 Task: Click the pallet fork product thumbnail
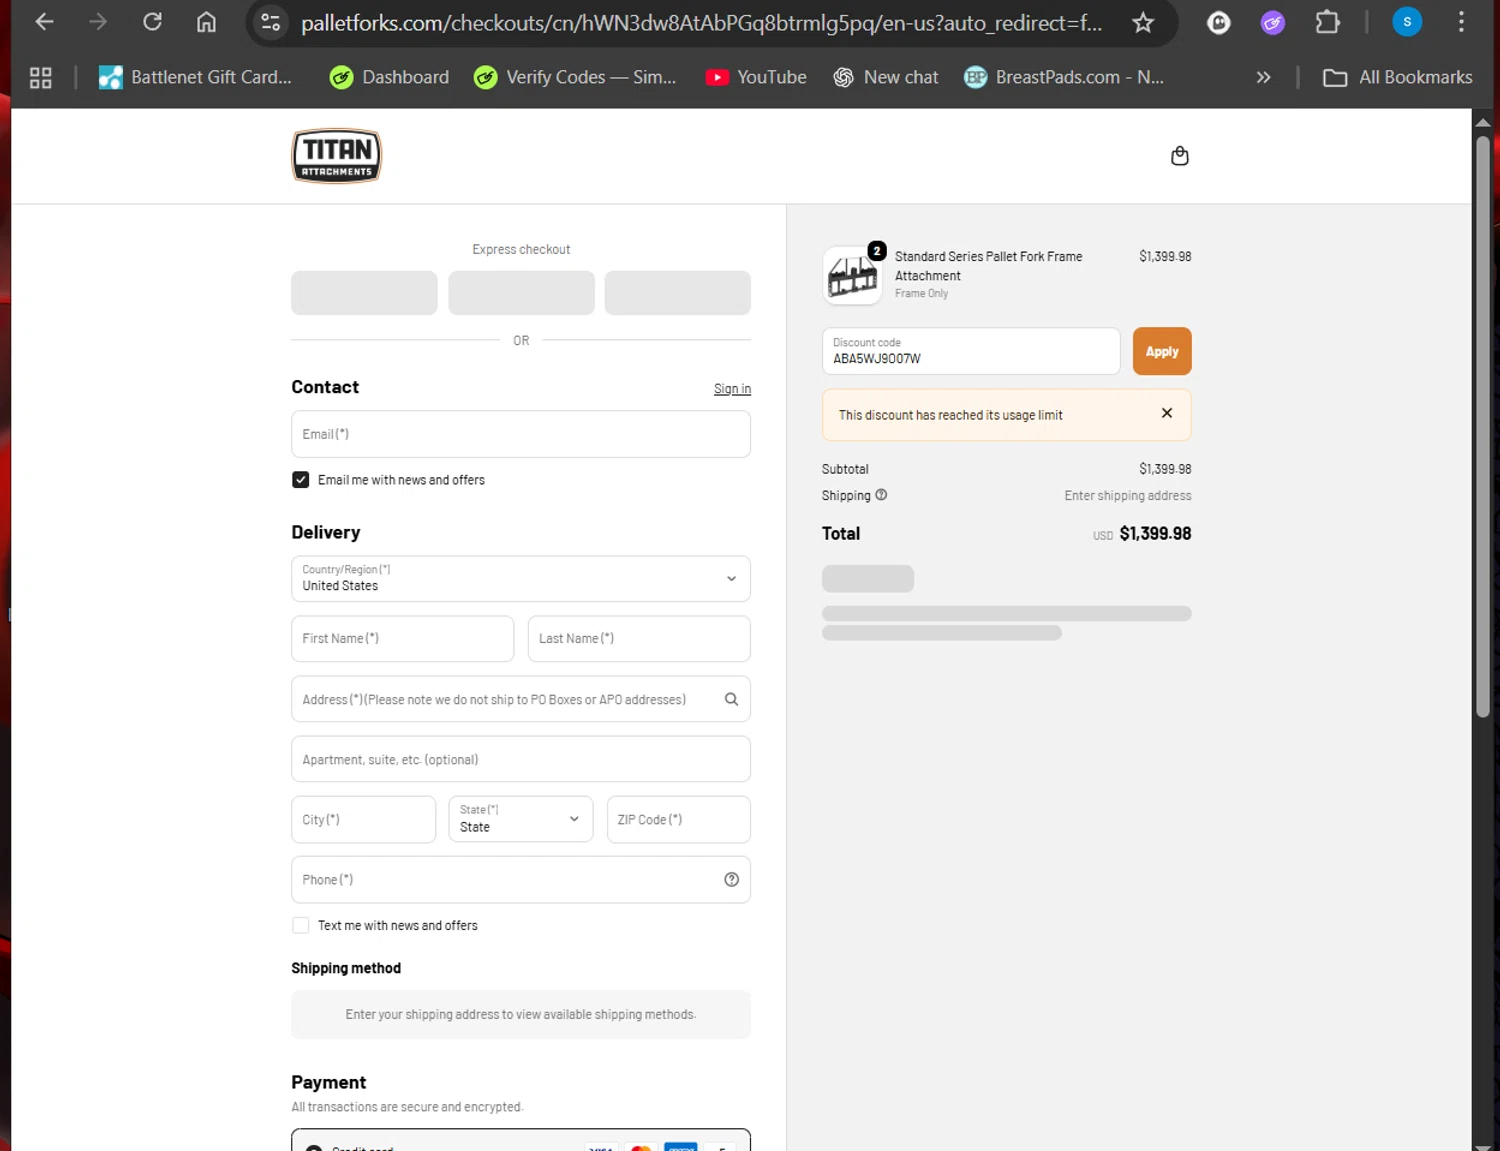(x=852, y=275)
